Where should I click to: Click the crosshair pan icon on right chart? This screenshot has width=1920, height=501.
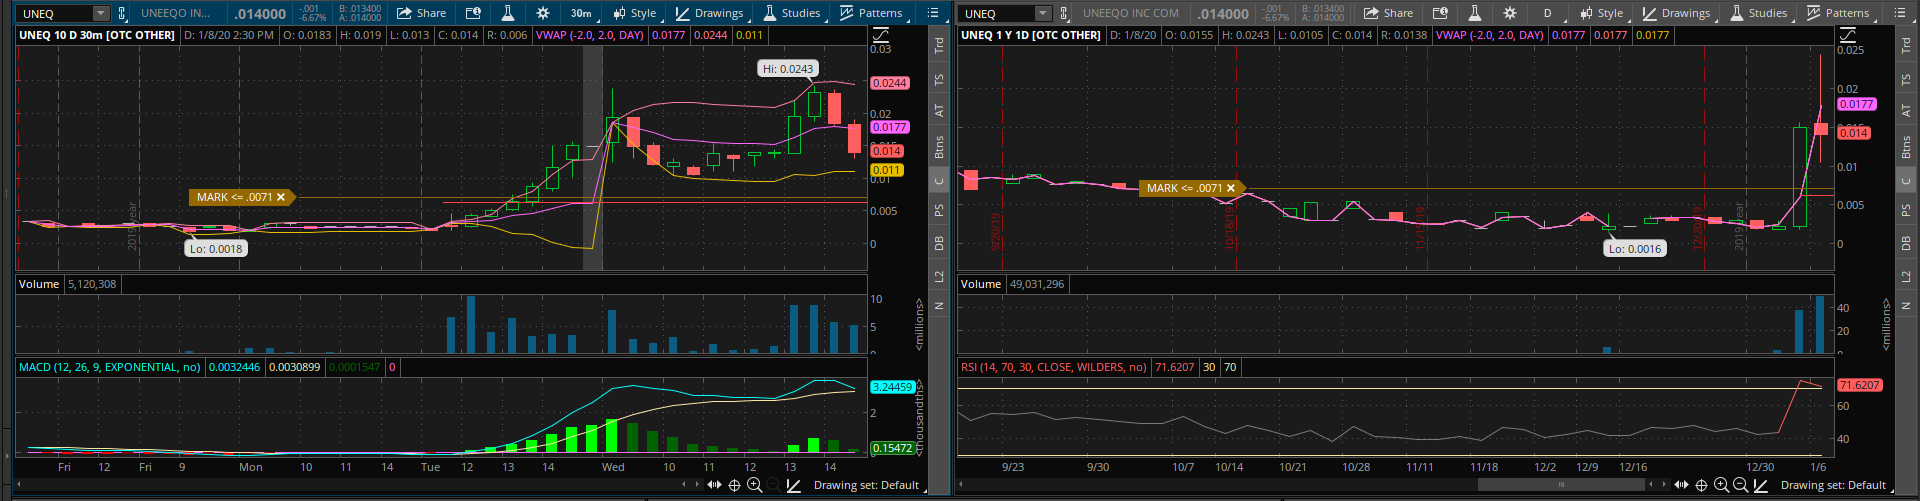pyautogui.click(x=1701, y=485)
